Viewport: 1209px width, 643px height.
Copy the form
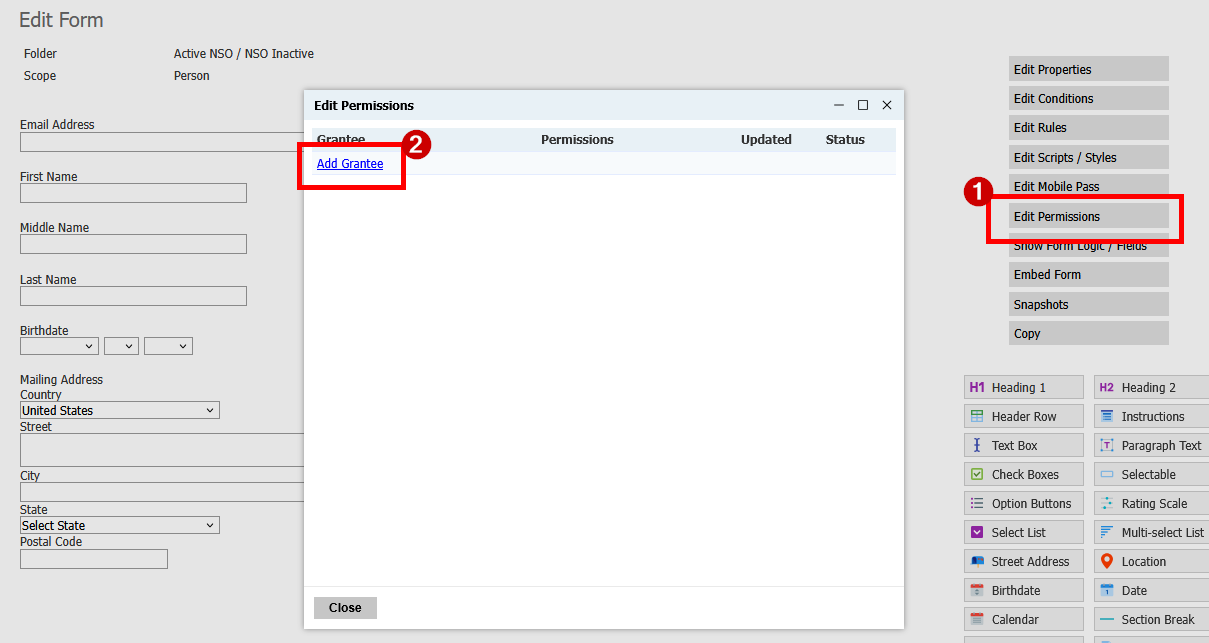point(1088,333)
